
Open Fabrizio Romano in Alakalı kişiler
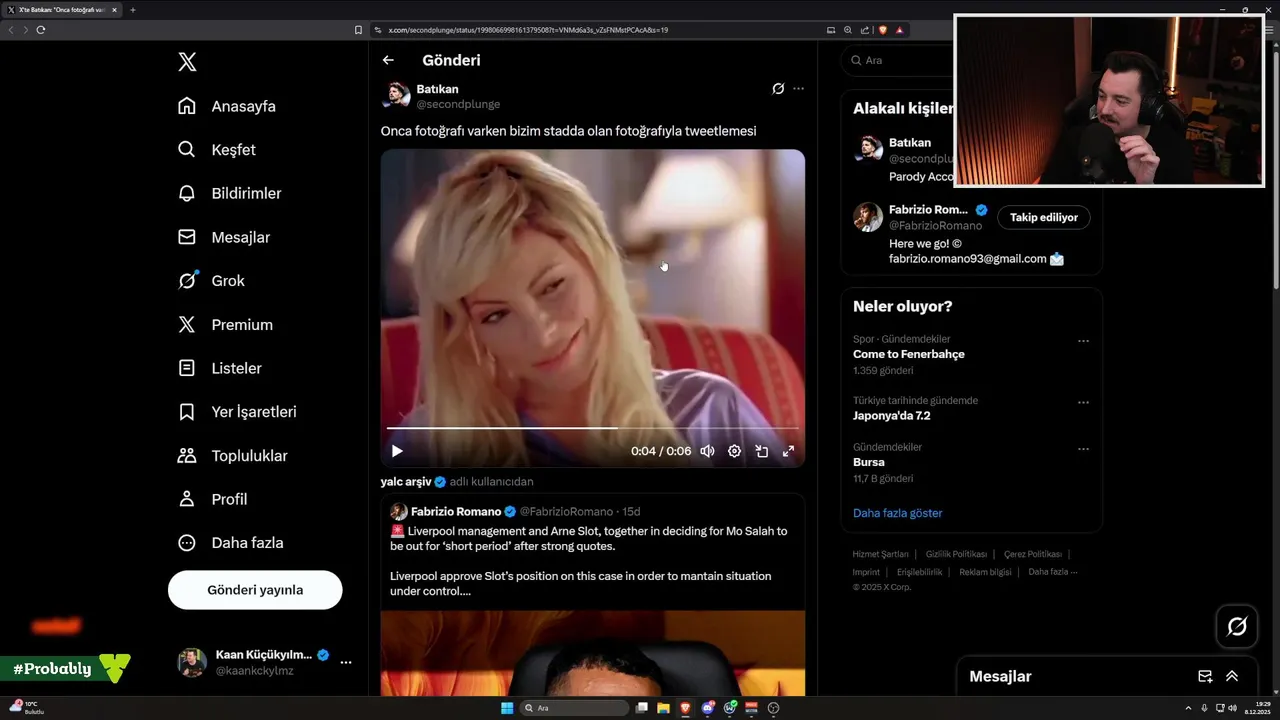pos(929,210)
